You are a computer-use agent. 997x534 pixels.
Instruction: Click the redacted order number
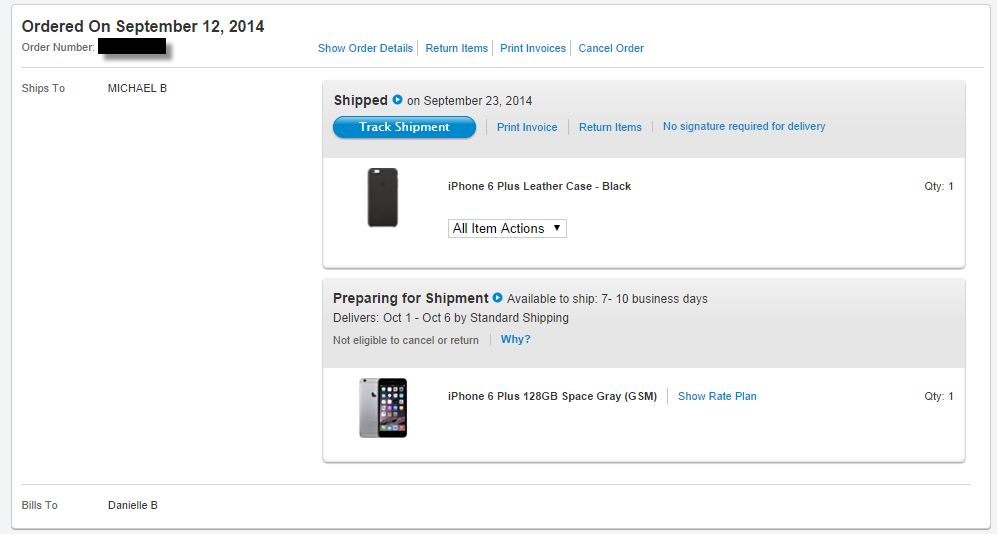click(132, 47)
